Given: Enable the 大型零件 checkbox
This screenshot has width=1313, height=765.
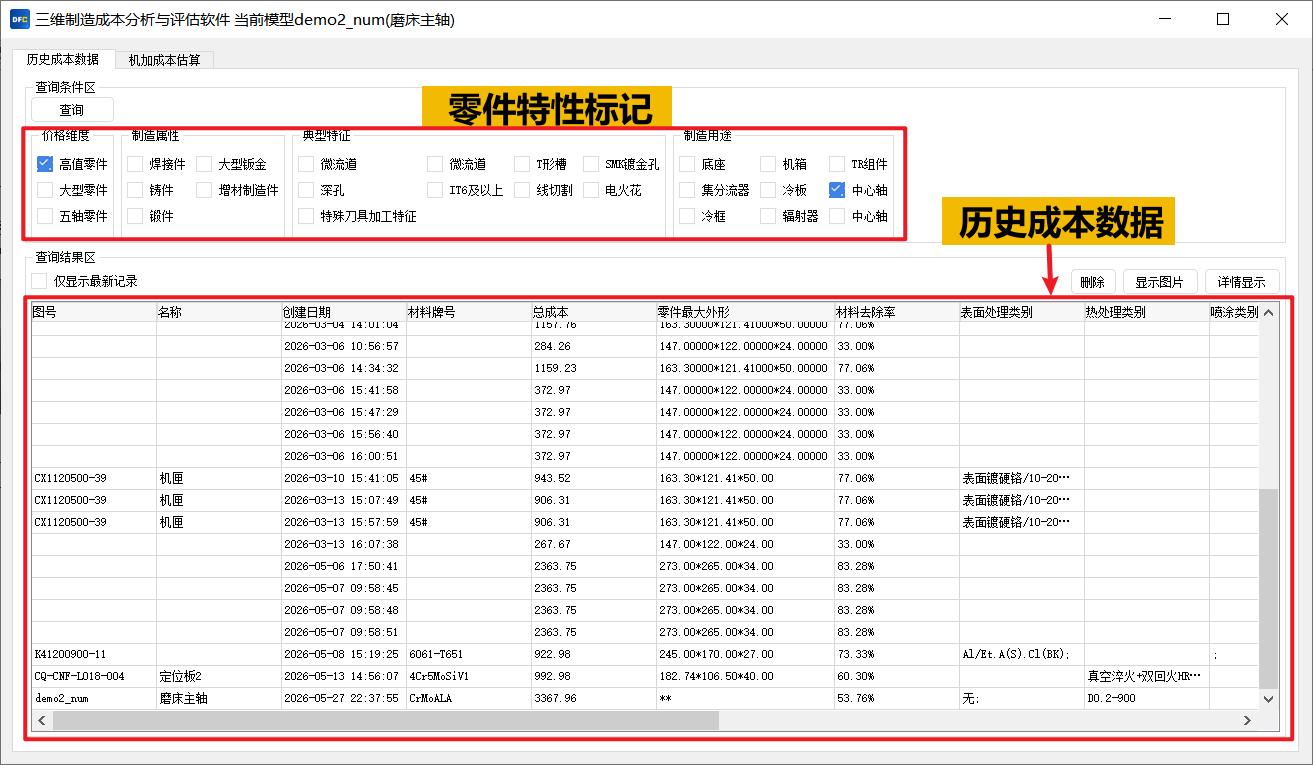Looking at the screenshot, I should (x=45, y=190).
